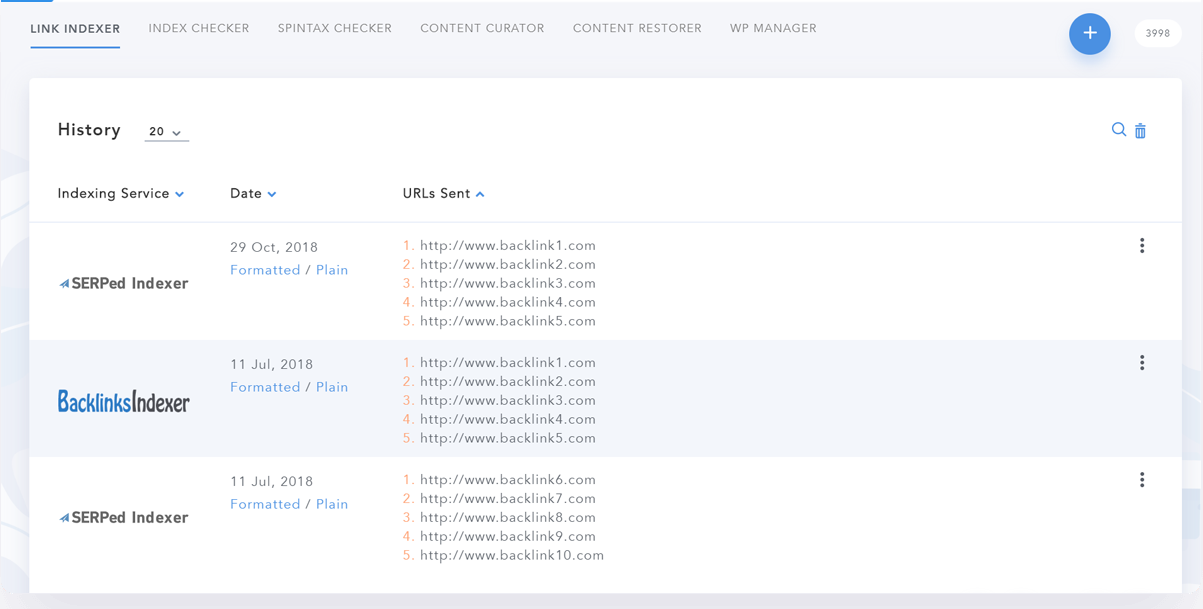Click the 29 Oct, 2018 date
1203x609 pixels.
click(274, 247)
